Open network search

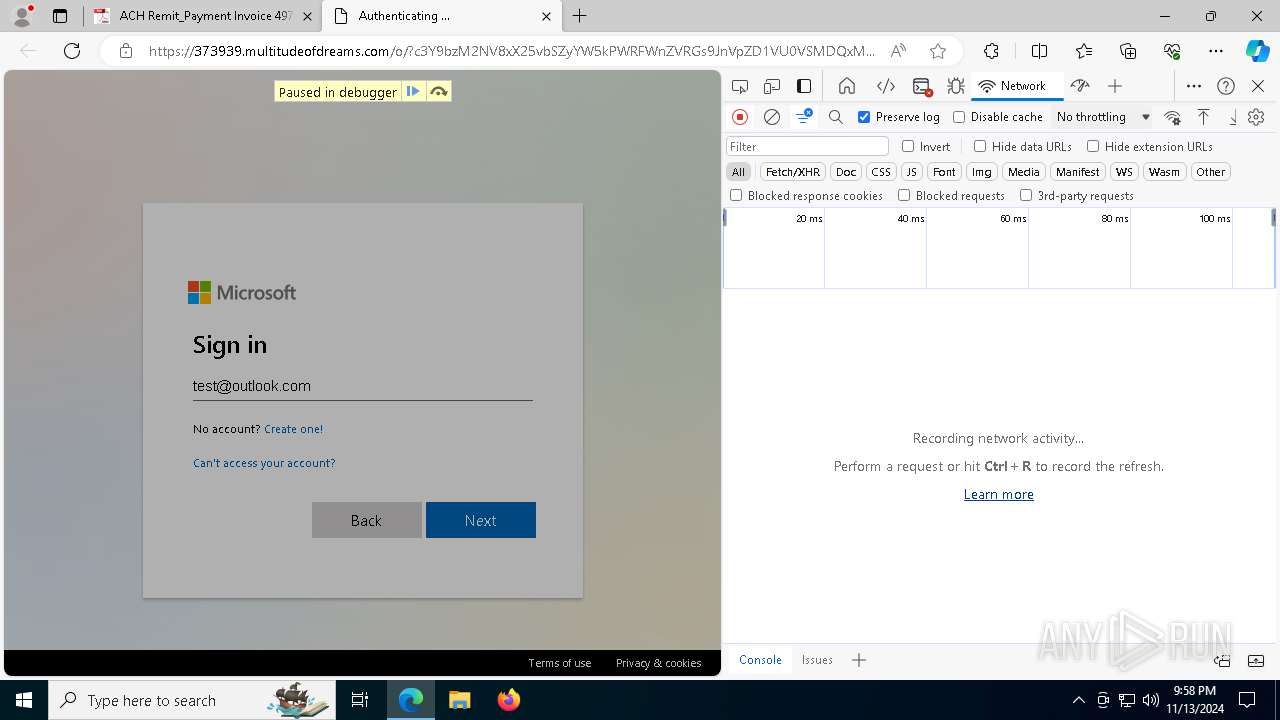click(836, 117)
